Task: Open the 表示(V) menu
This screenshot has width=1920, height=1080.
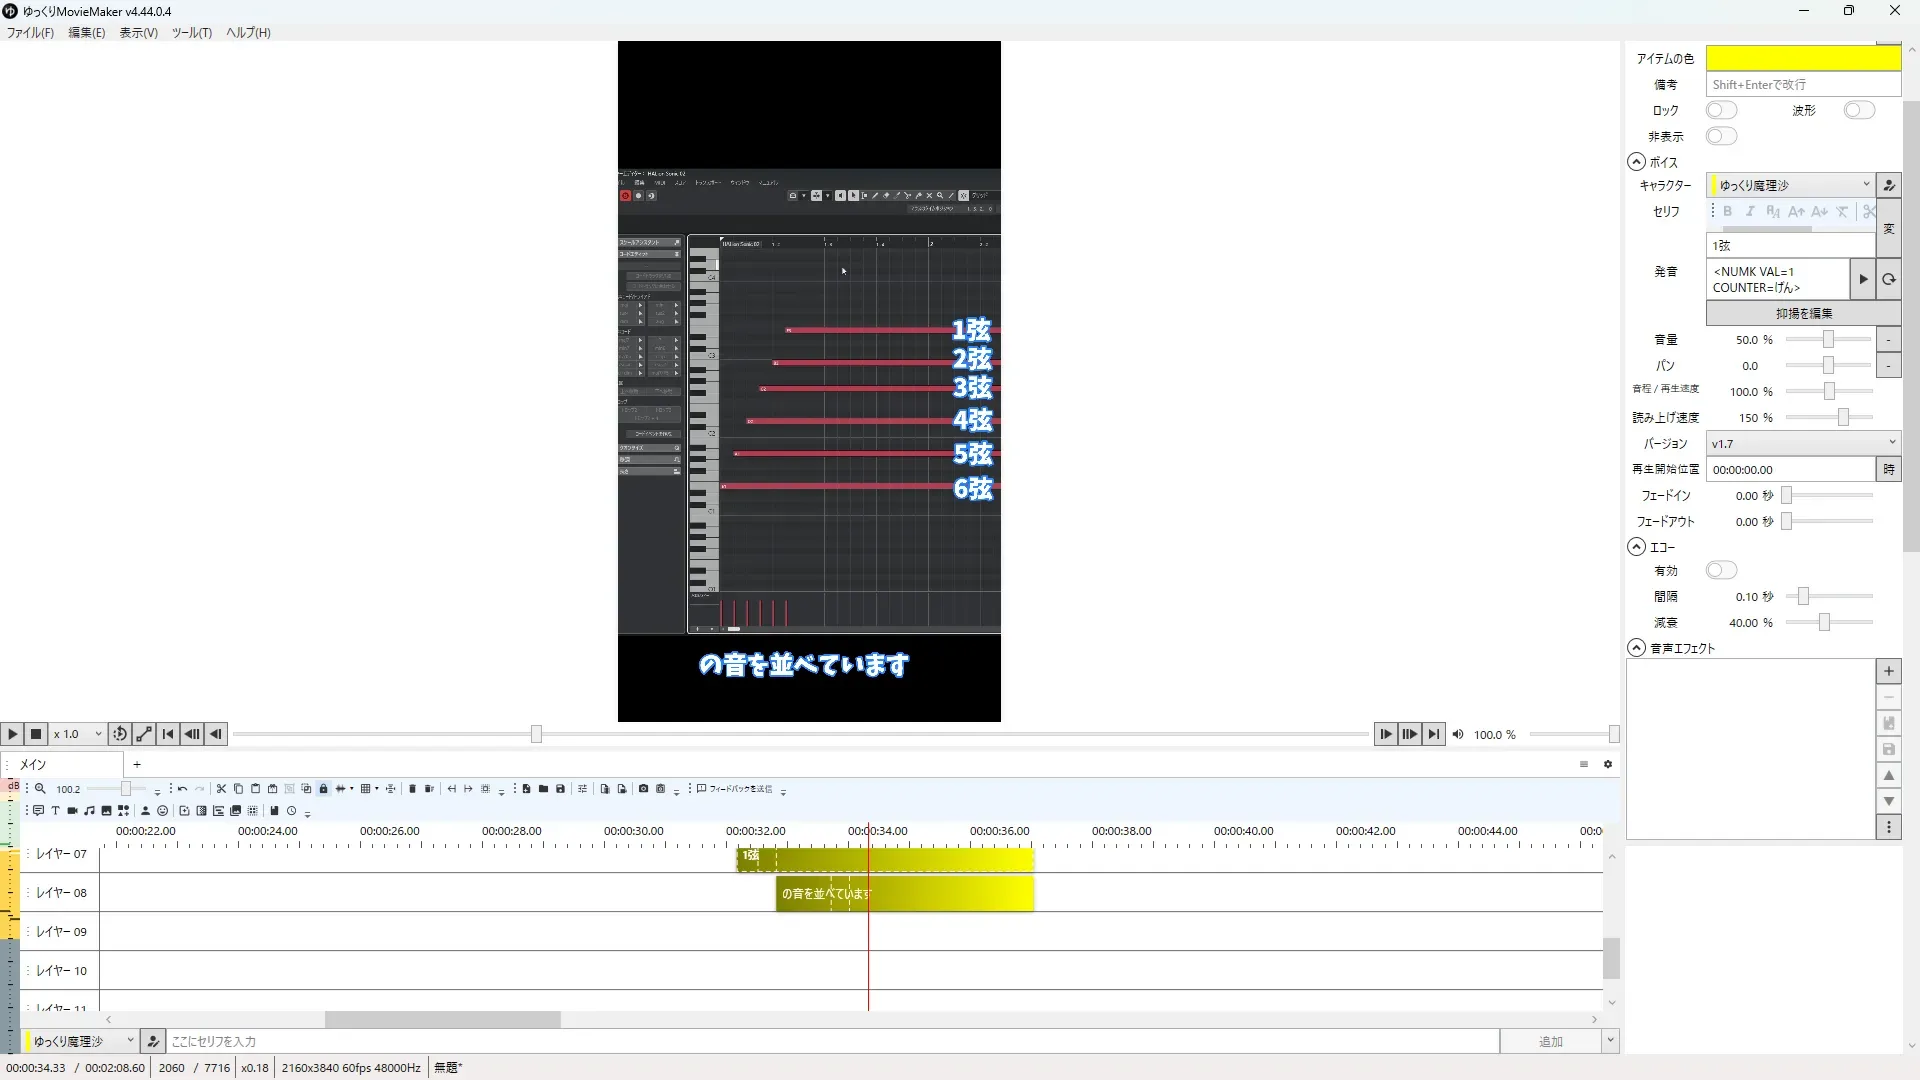Action: point(138,33)
